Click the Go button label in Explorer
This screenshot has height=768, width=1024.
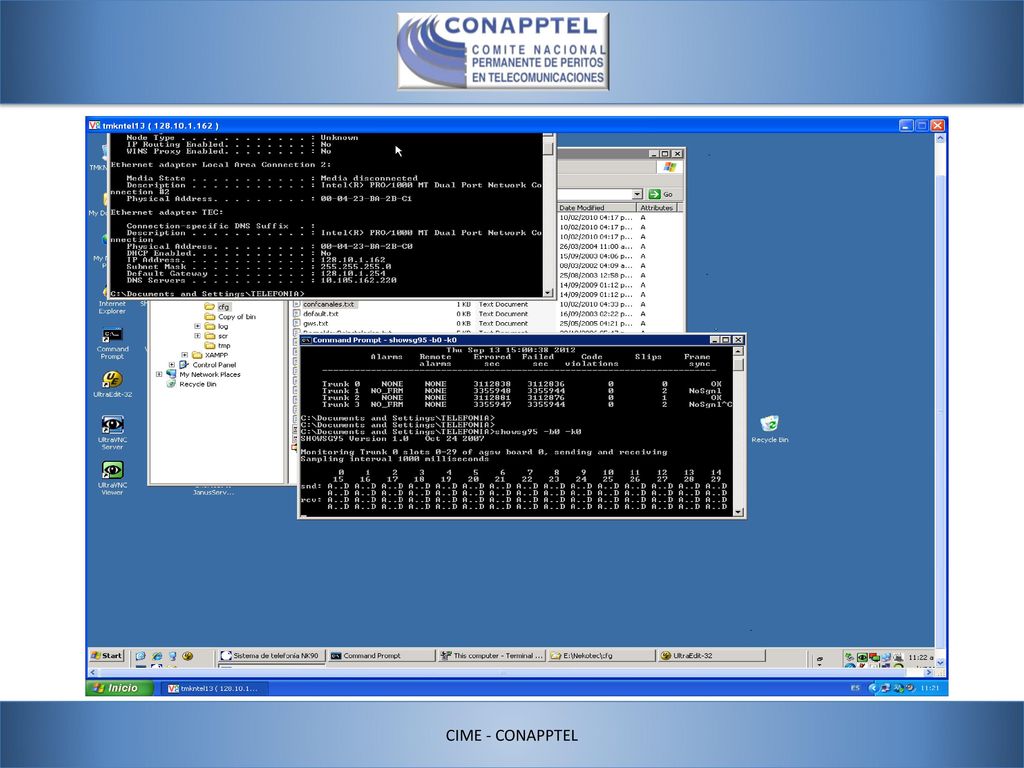[x=667, y=195]
